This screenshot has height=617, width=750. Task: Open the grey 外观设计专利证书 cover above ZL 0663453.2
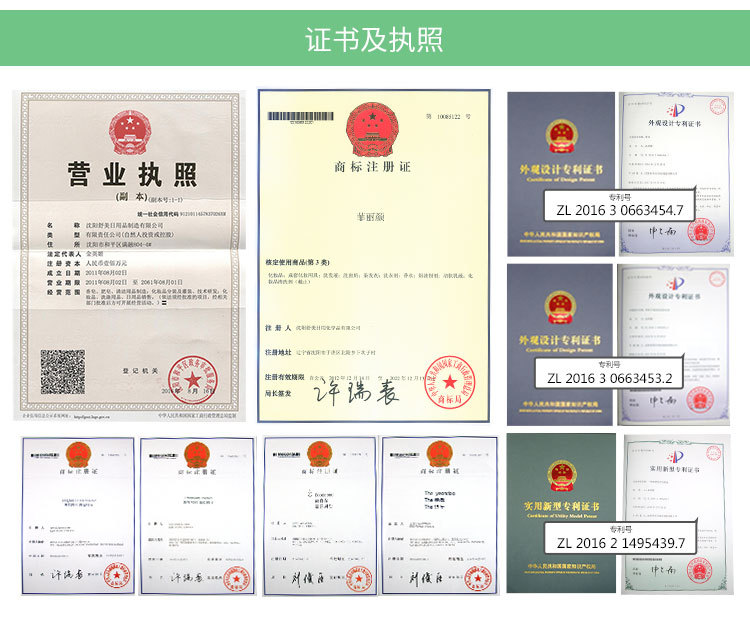(560, 344)
